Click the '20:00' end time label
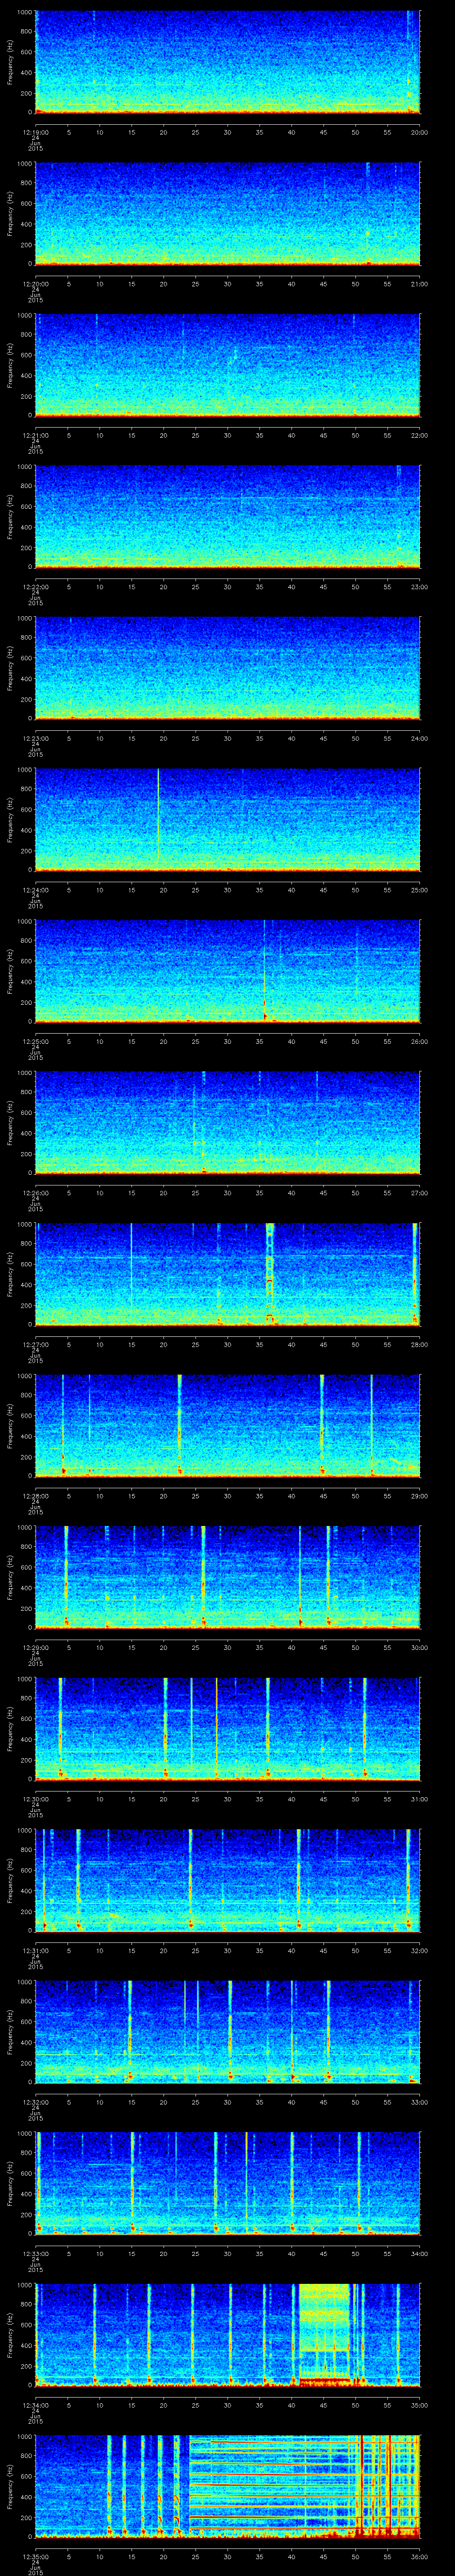The height and width of the screenshot is (2576, 455). pyautogui.click(x=419, y=131)
